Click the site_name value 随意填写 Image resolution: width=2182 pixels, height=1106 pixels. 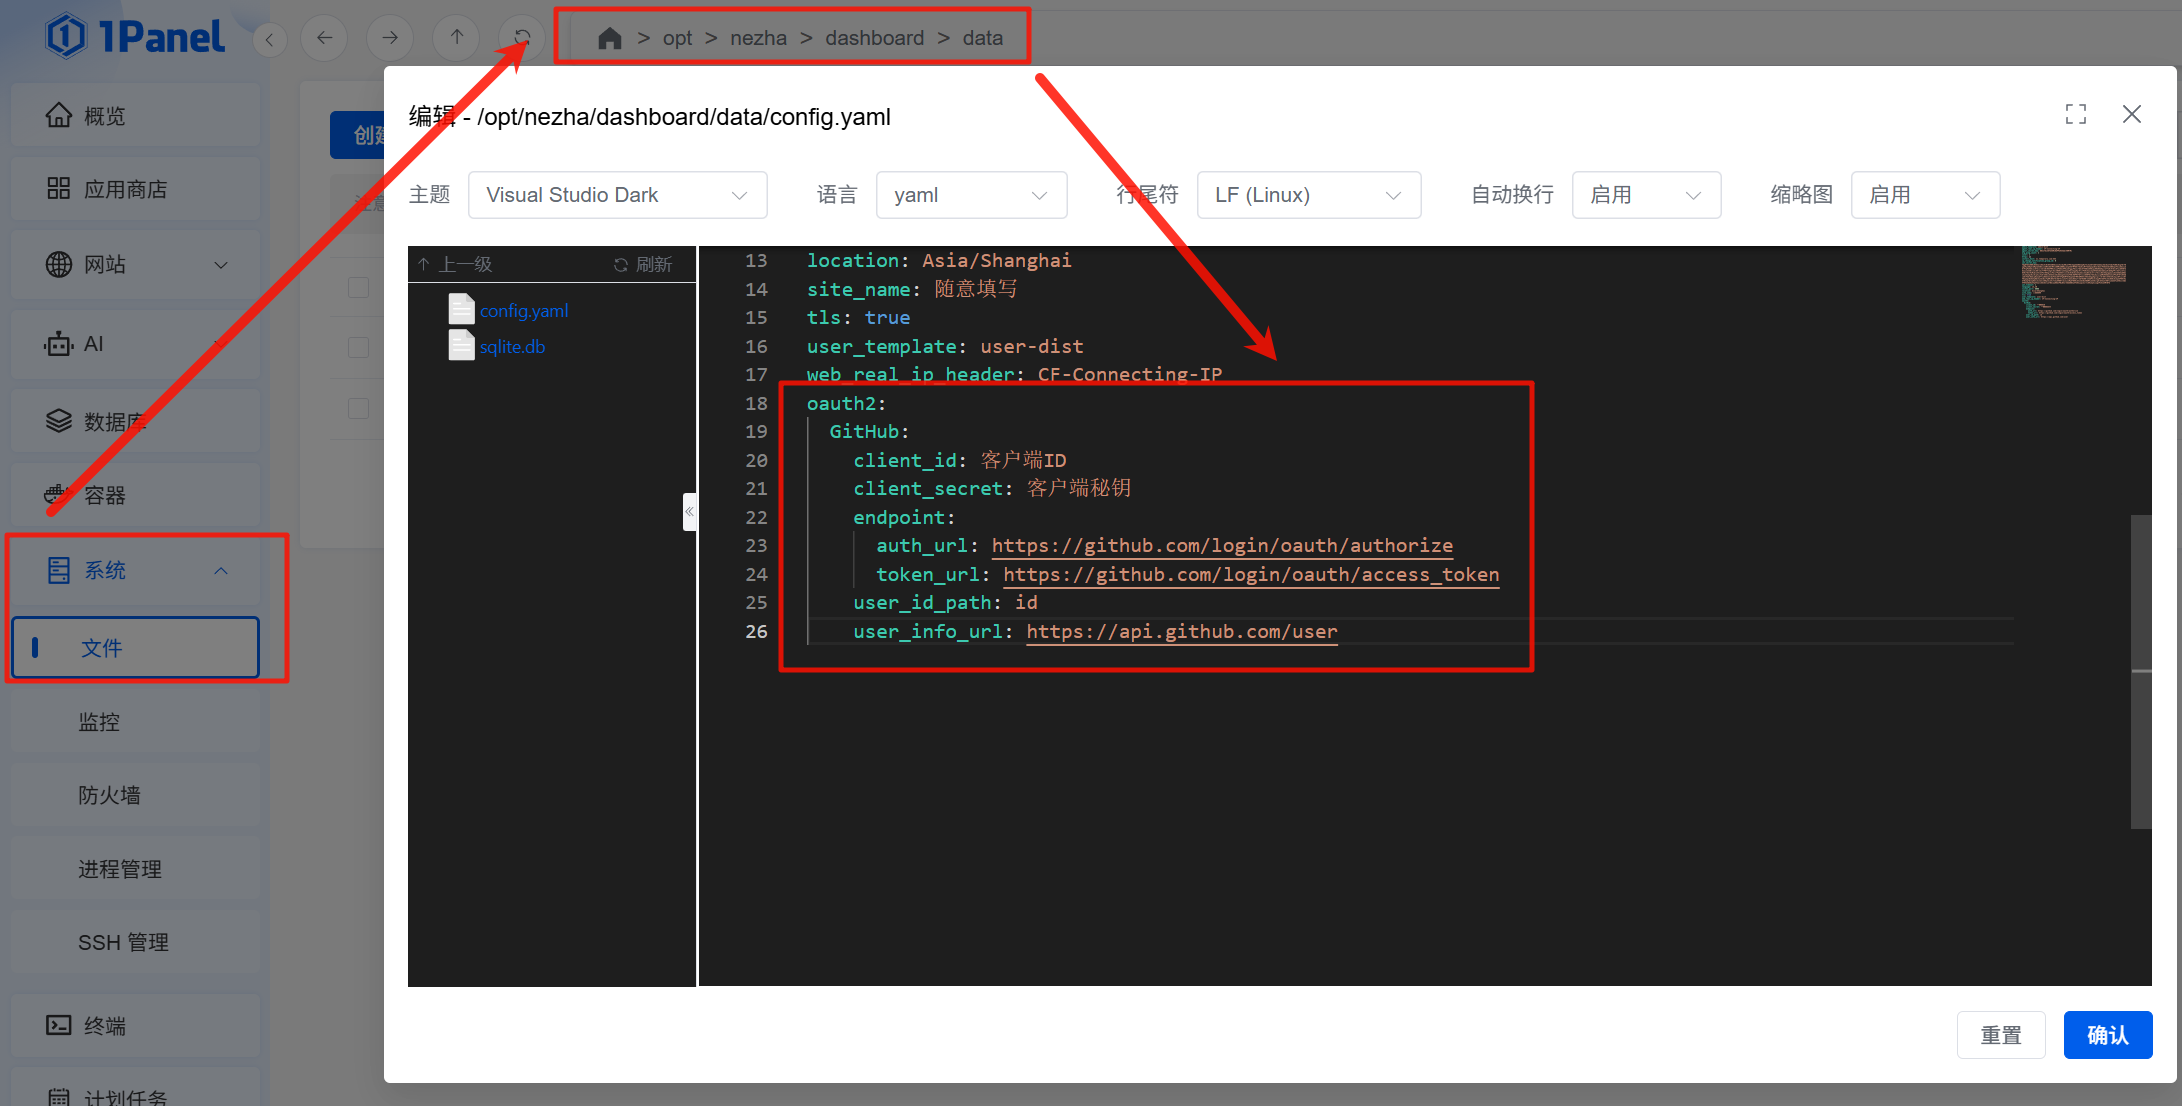976,289
